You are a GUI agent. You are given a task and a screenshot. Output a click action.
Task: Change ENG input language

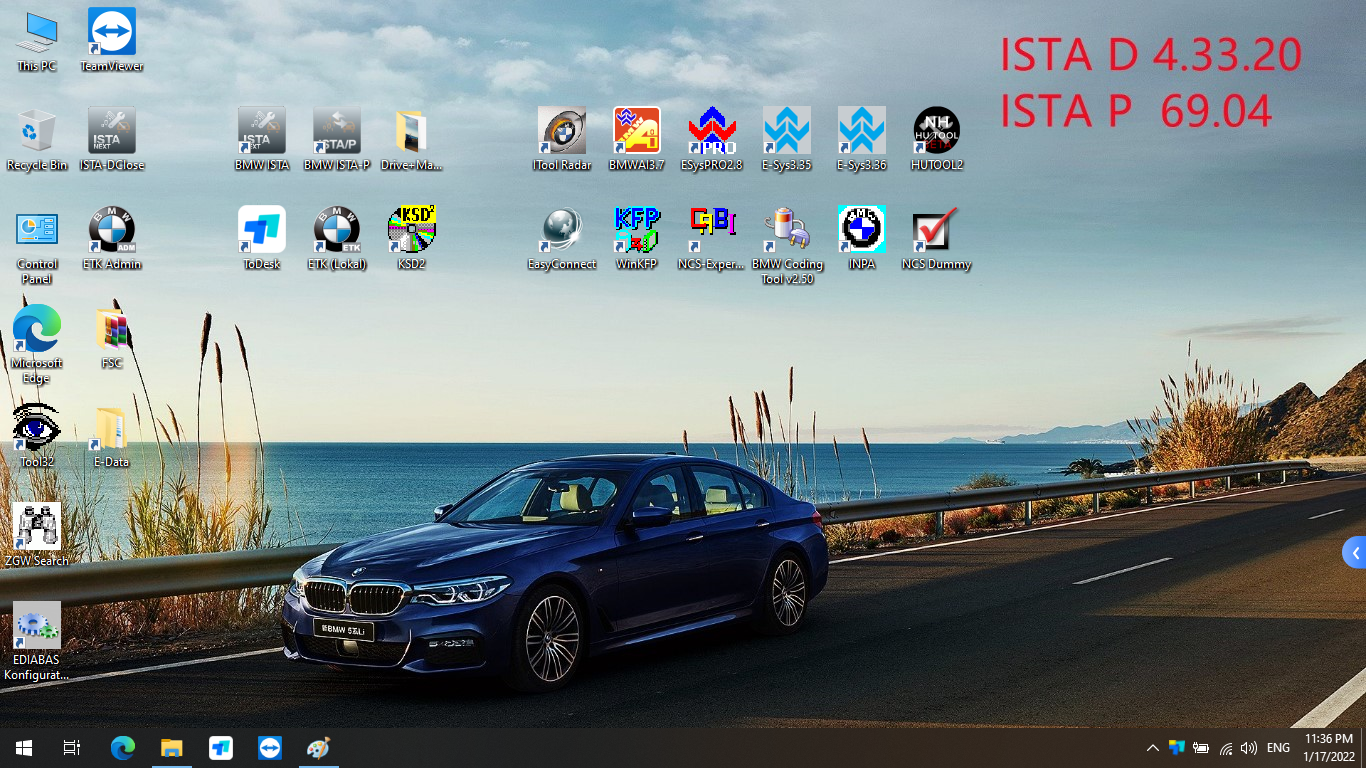click(1278, 748)
